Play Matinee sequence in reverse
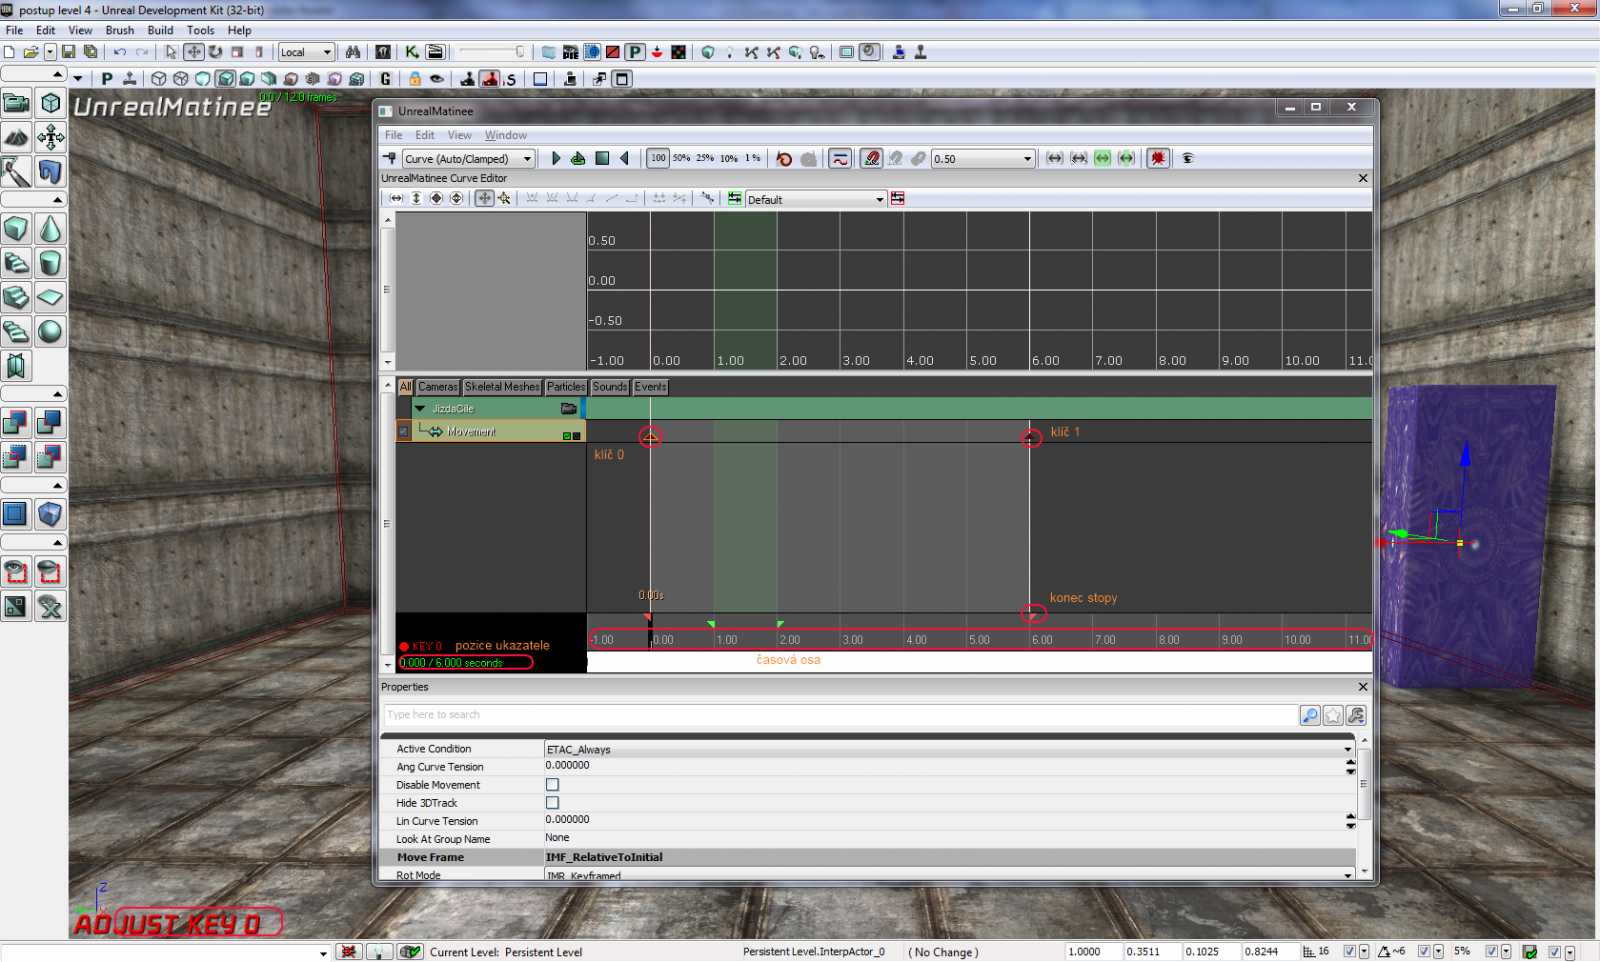This screenshot has height=962, width=1600. [x=625, y=158]
